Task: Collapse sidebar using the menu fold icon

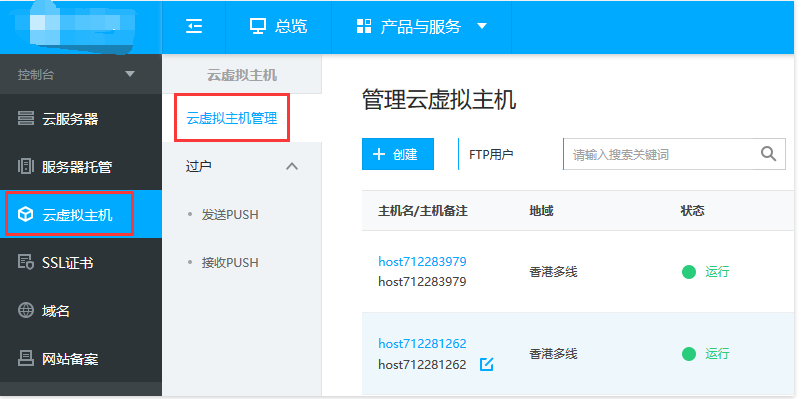Action: pyautogui.click(x=194, y=26)
